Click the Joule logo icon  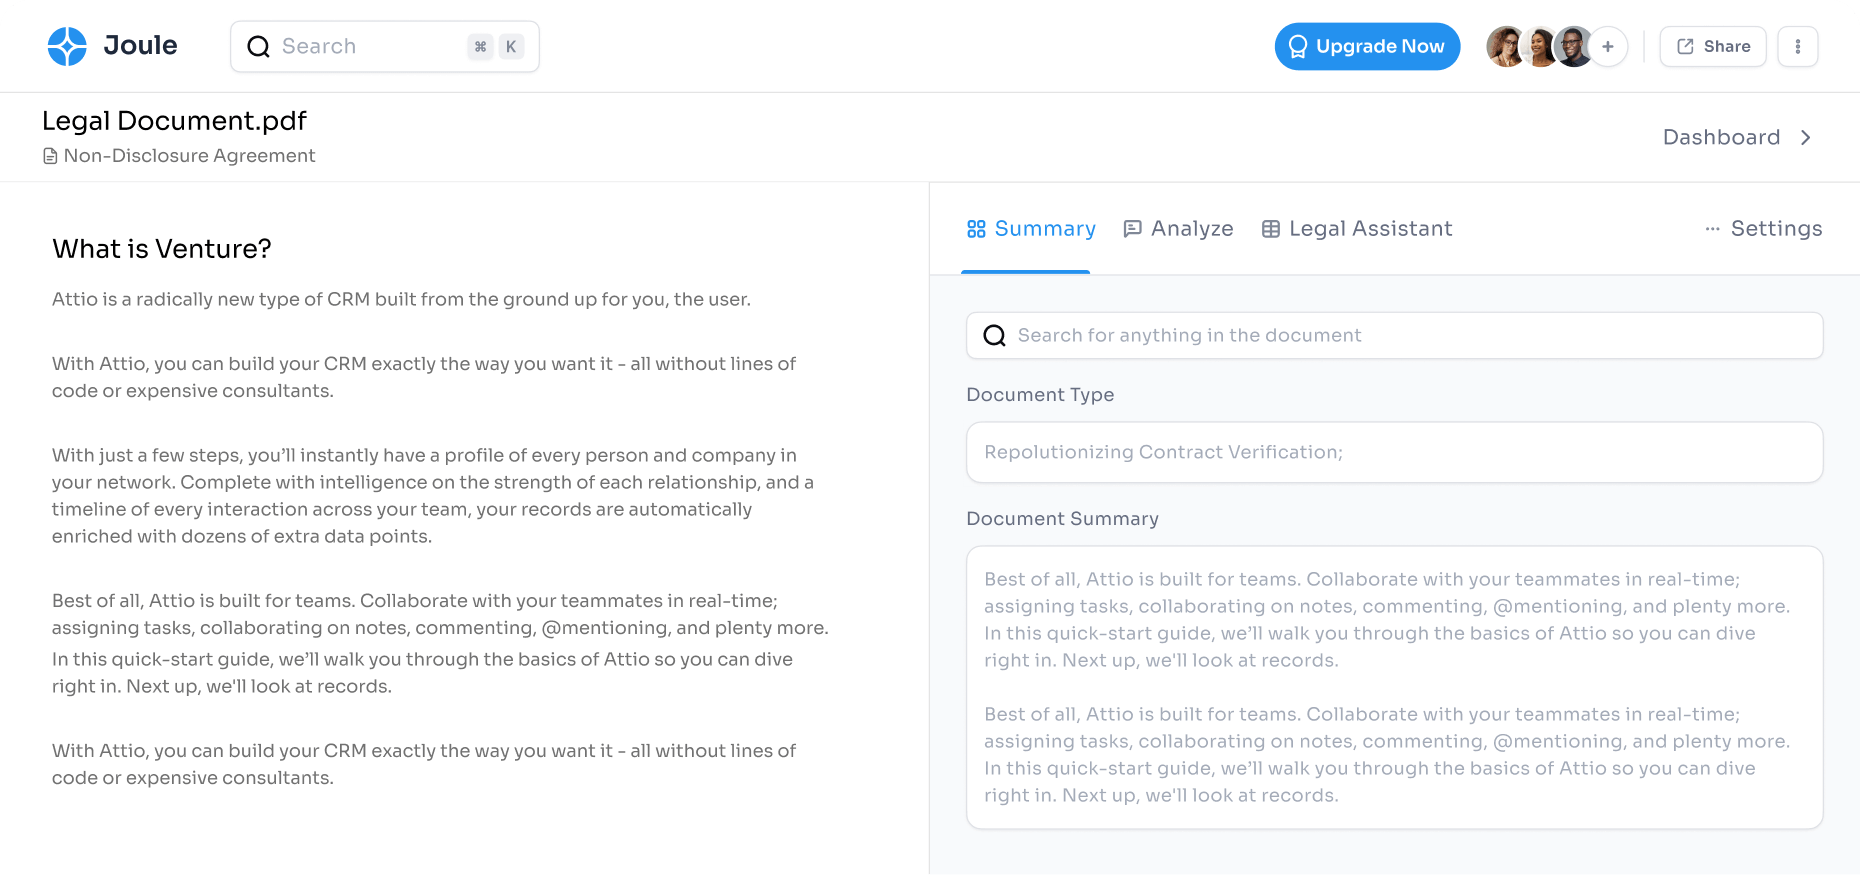67,46
